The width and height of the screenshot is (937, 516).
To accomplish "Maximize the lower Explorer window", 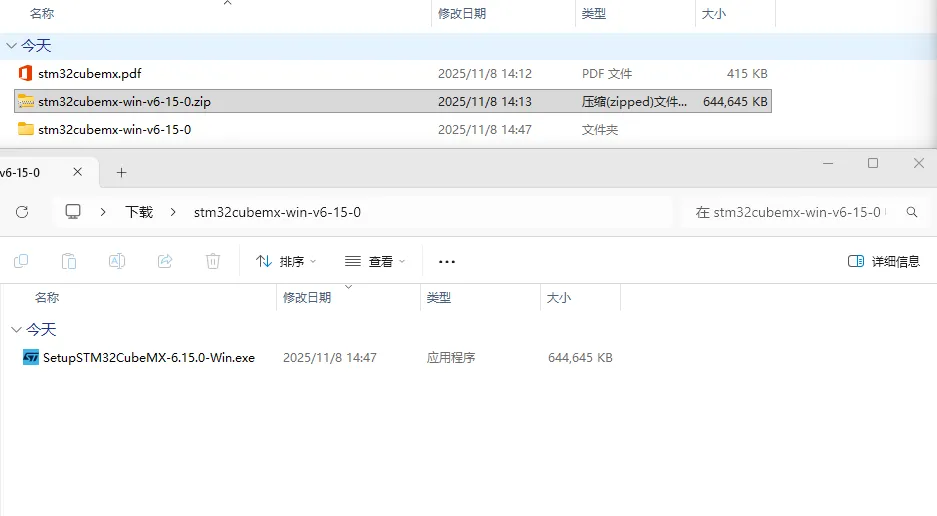I will [x=873, y=163].
